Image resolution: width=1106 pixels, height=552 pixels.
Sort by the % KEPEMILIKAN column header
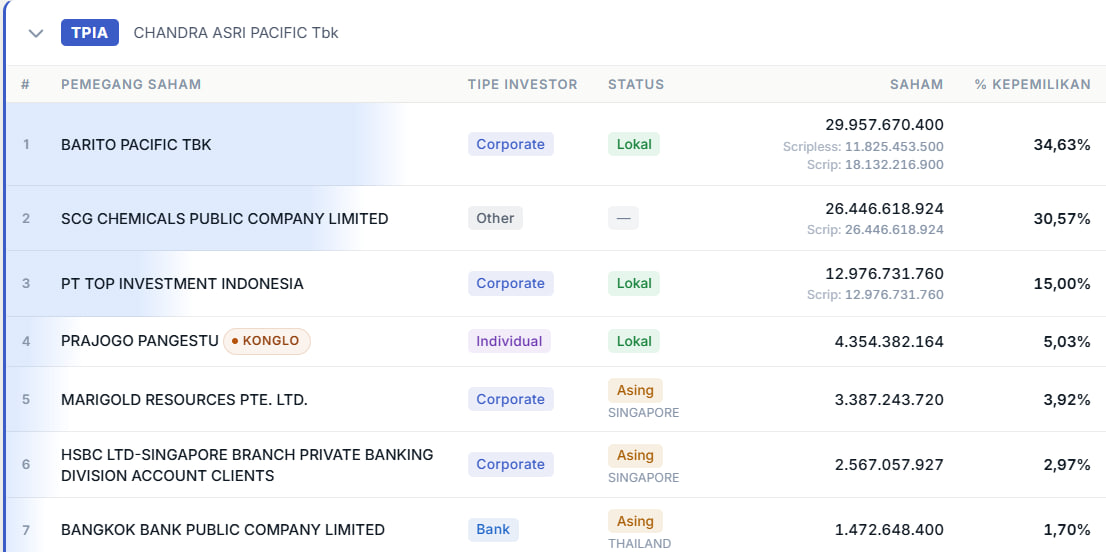coord(1032,84)
